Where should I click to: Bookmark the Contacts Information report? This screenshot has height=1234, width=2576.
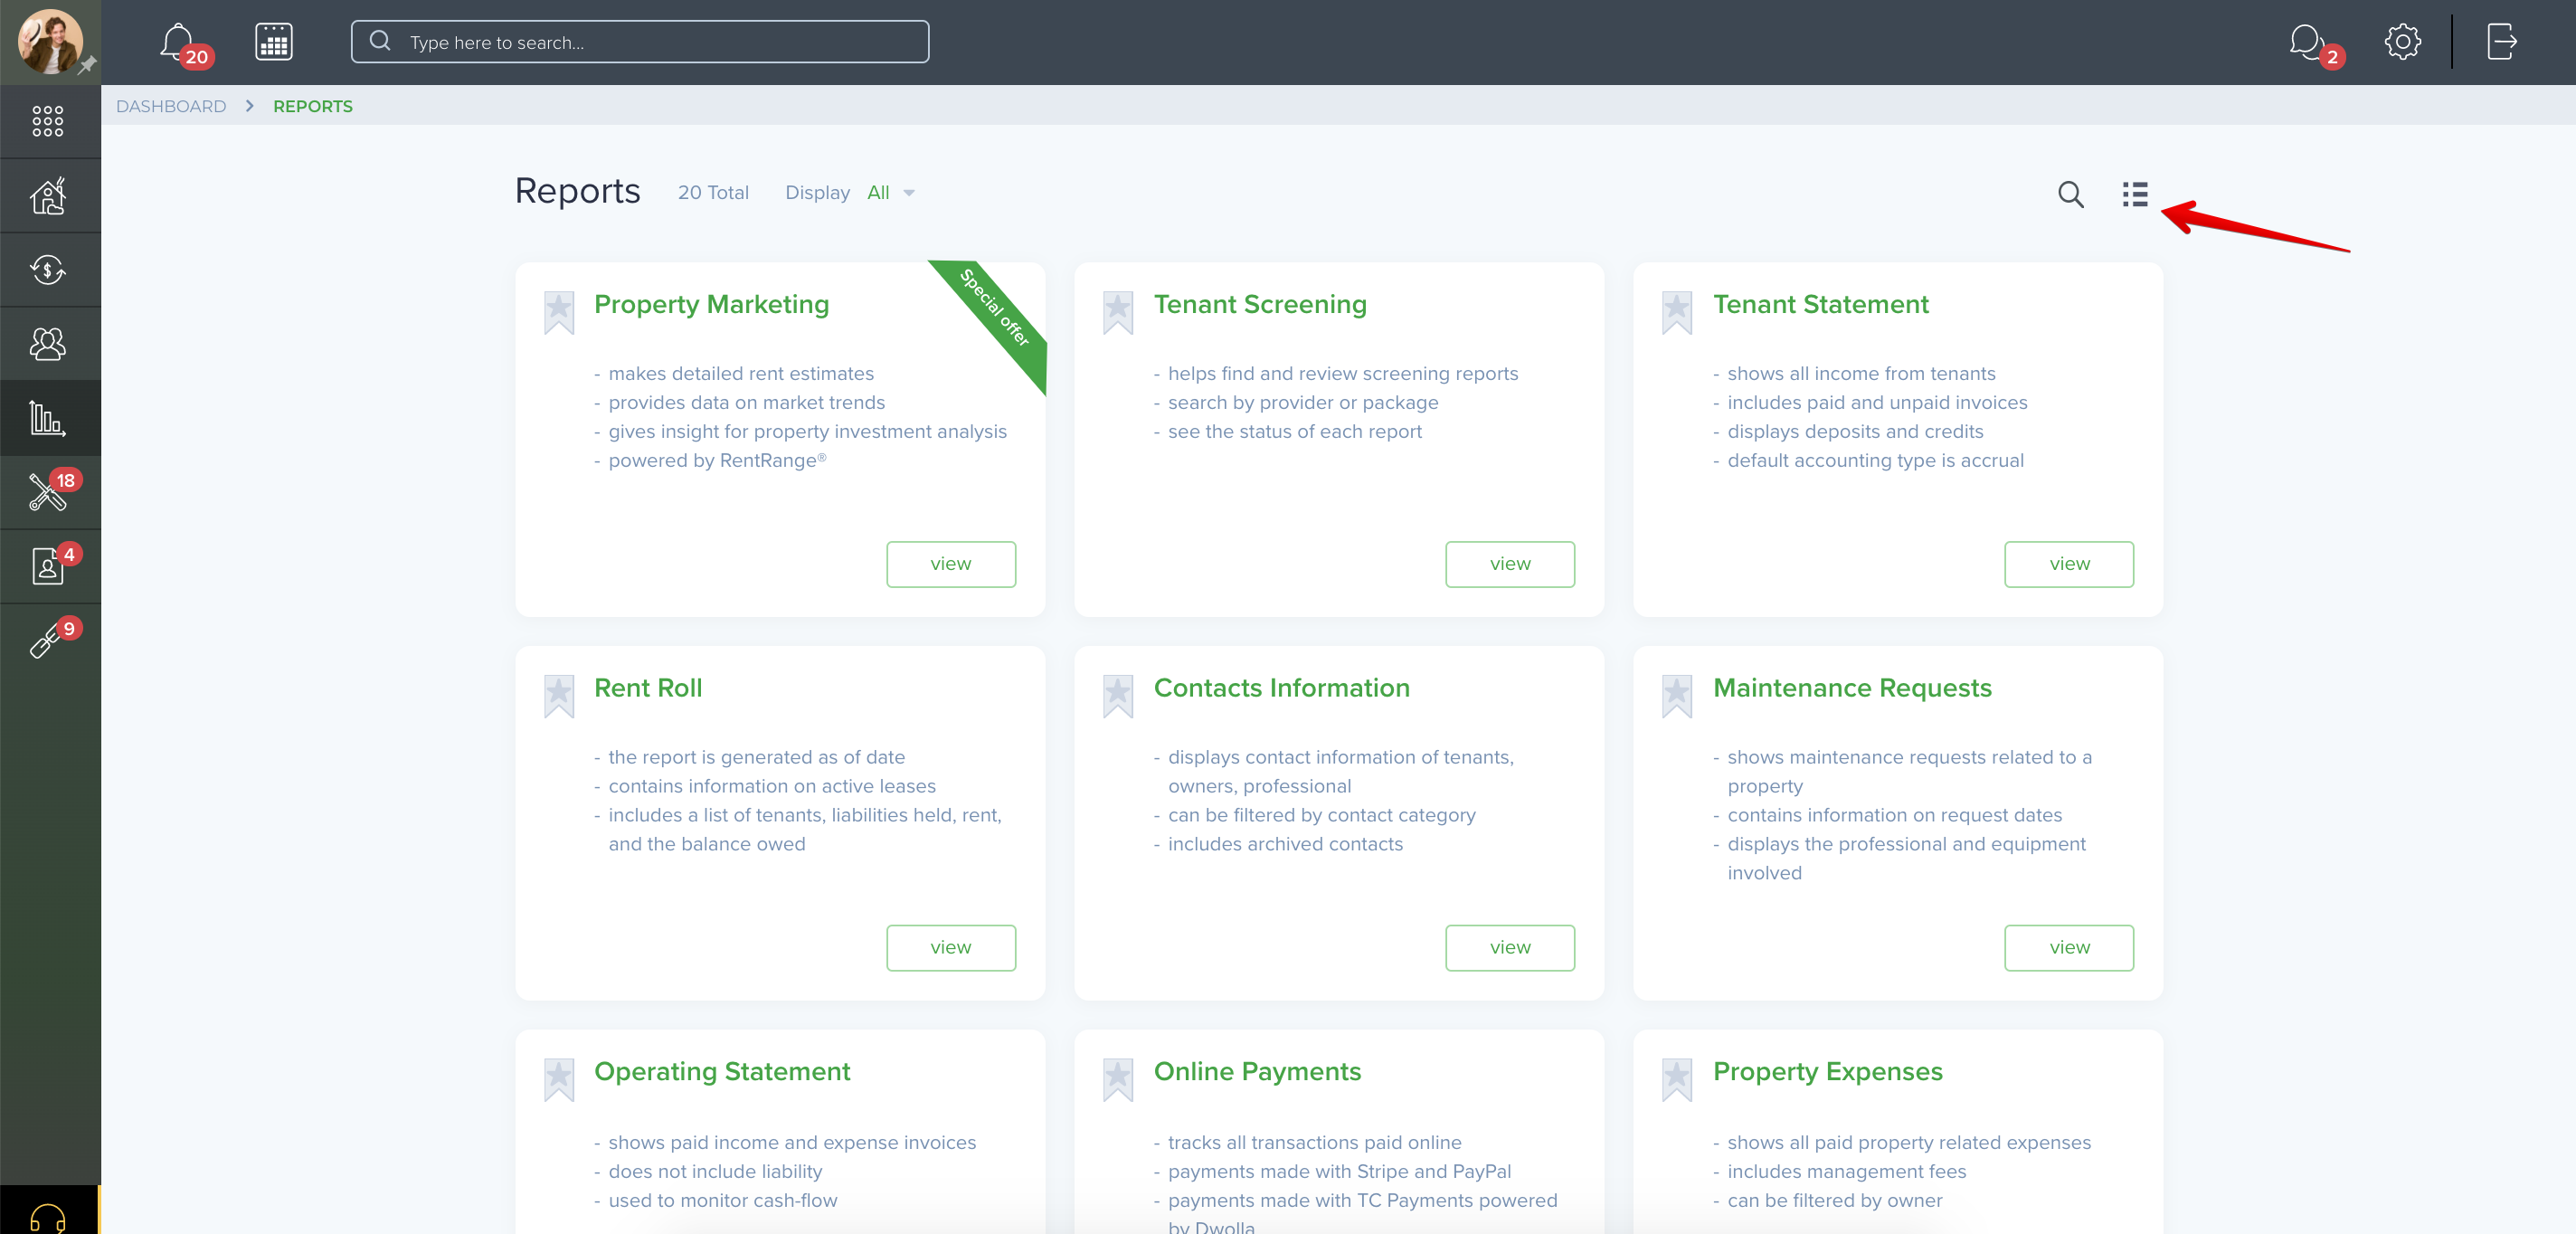[1118, 696]
